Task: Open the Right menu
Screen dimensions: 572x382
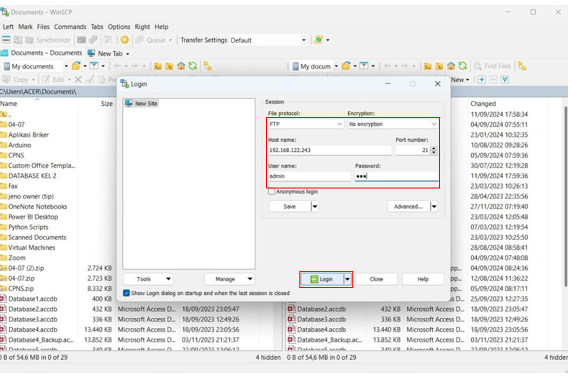Action: point(142,27)
